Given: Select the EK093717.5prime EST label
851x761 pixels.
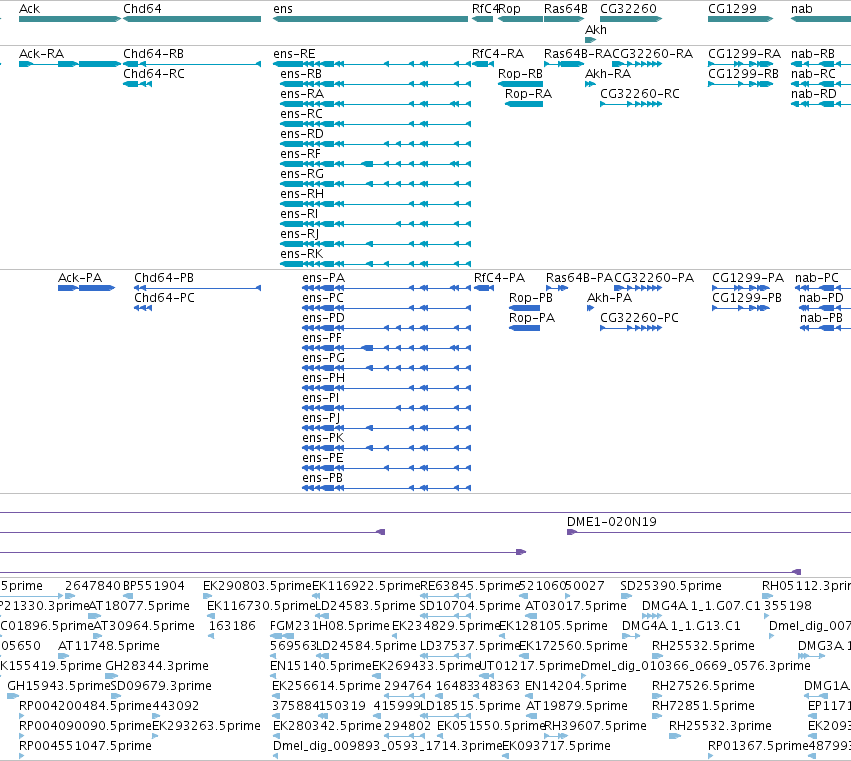Looking at the screenshot, I should 556,746.
